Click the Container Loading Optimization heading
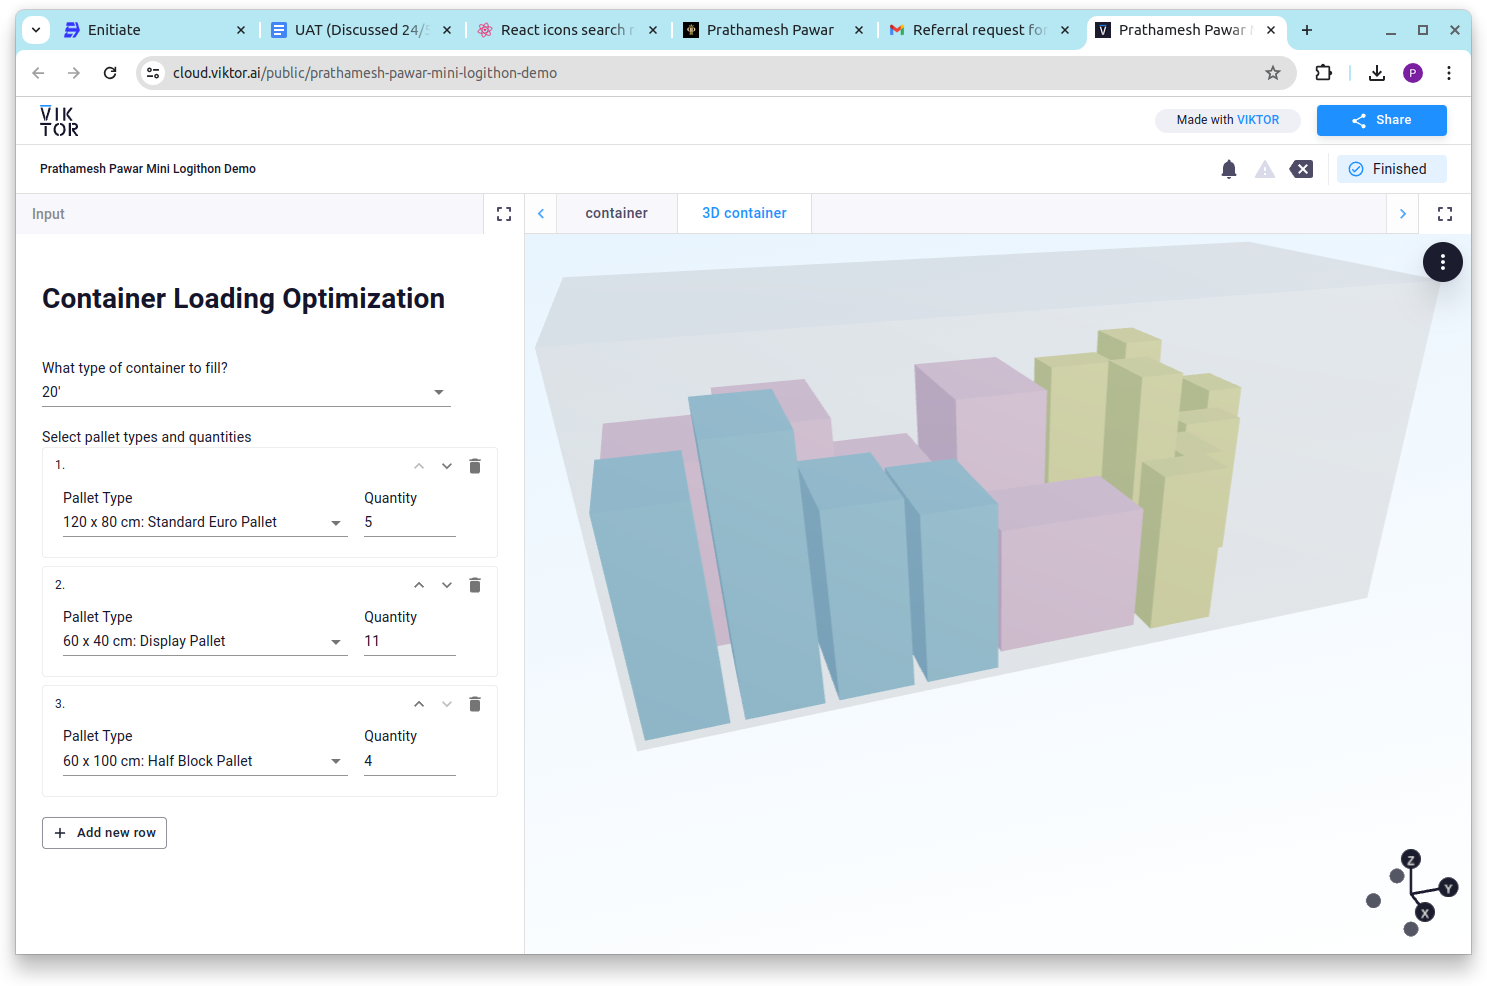Screen dimensions: 1487x986 (243, 298)
